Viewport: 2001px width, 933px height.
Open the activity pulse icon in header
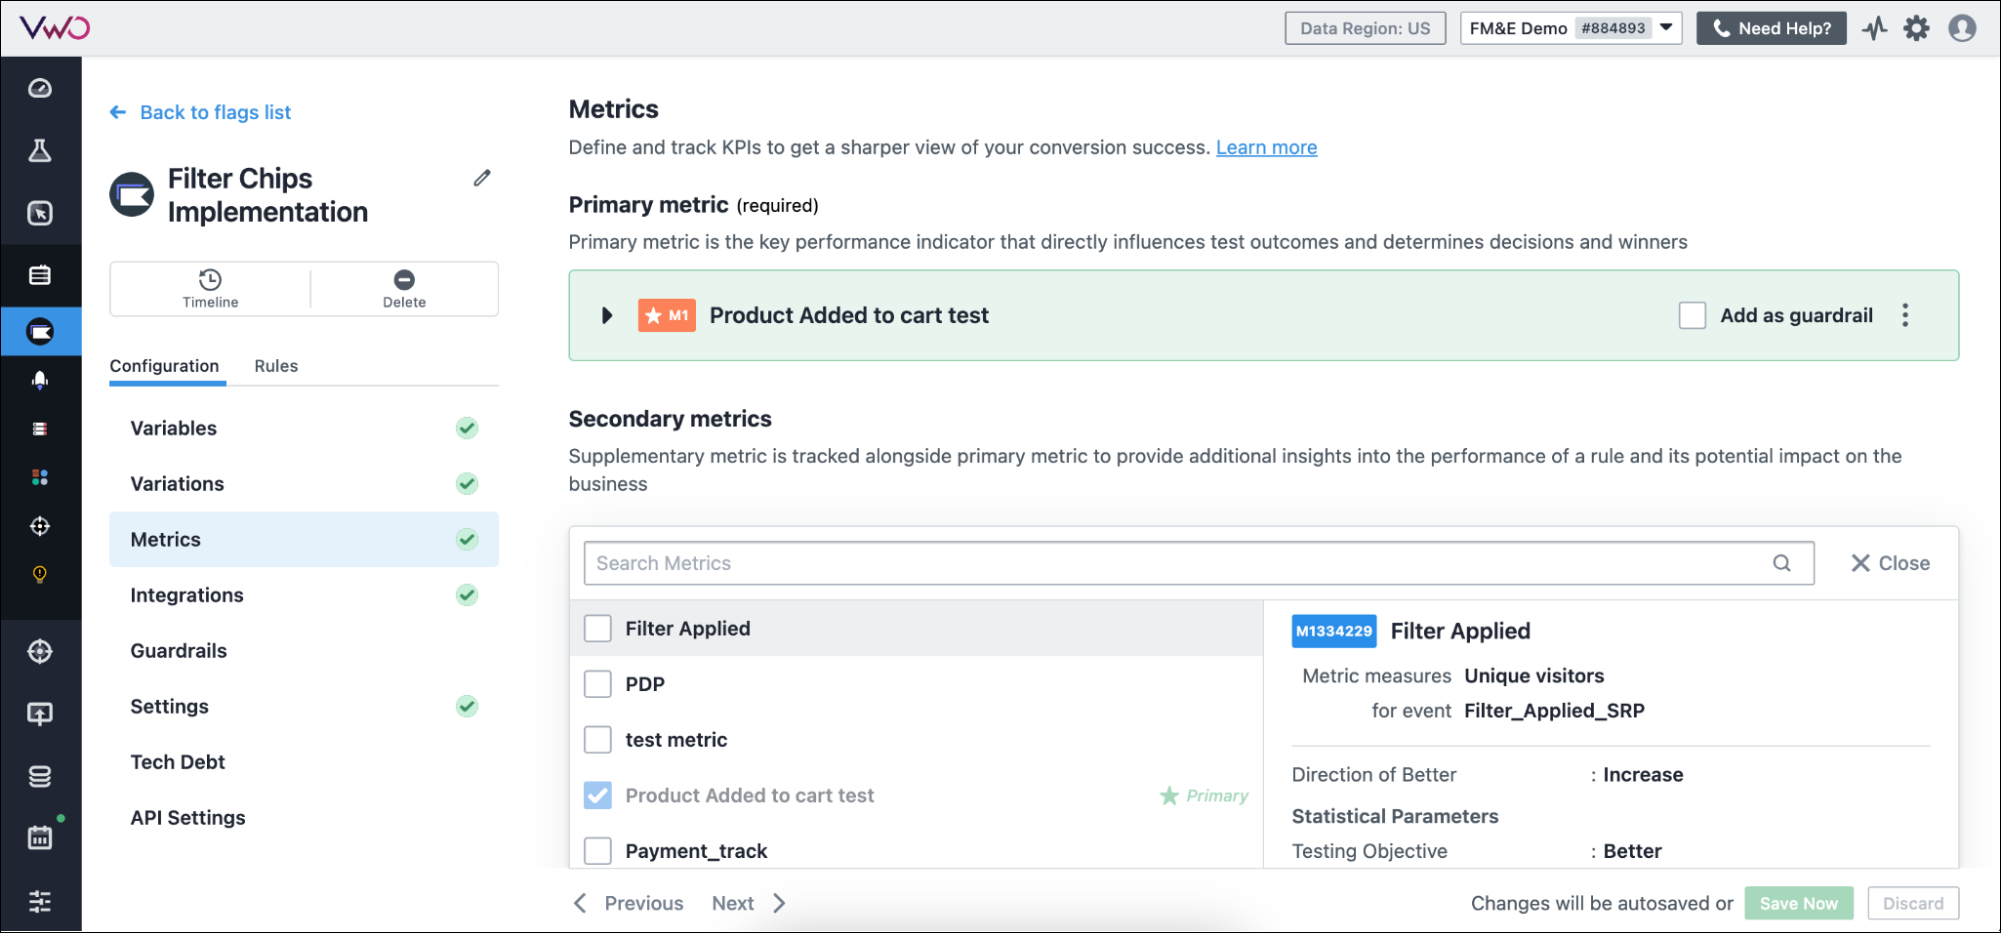coord(1875,28)
